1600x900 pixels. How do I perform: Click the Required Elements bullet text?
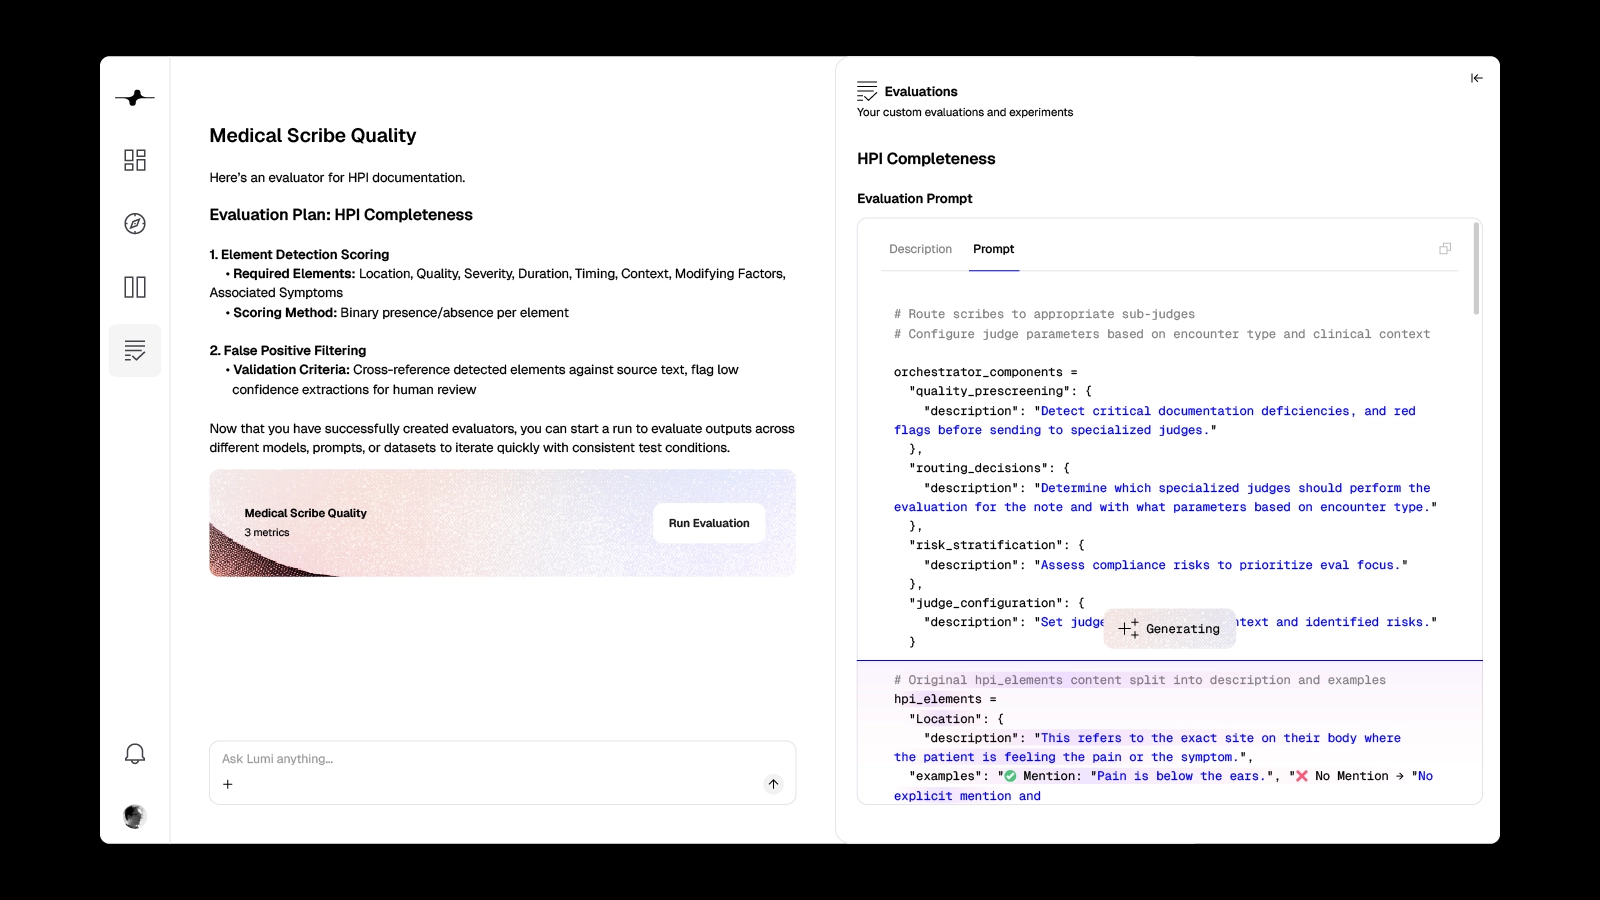point(498,283)
